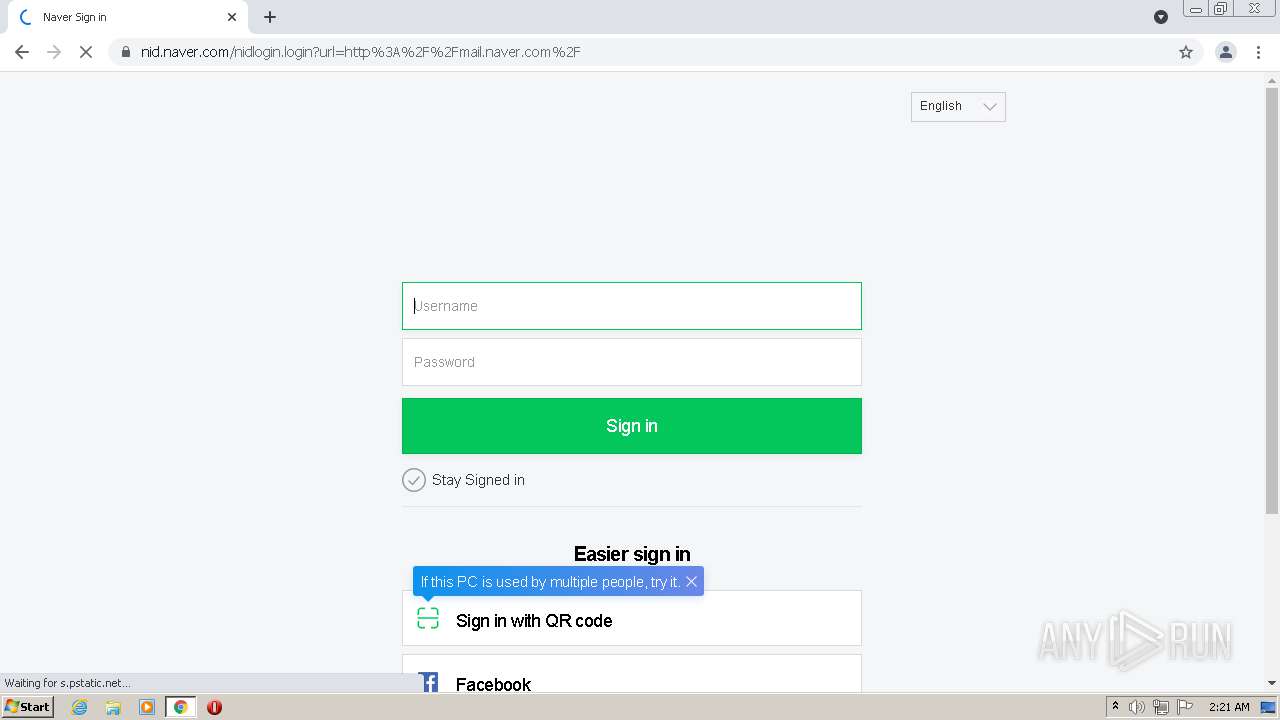Click the volume speaker tray icon
The height and width of the screenshot is (720, 1280).
coord(1137,707)
